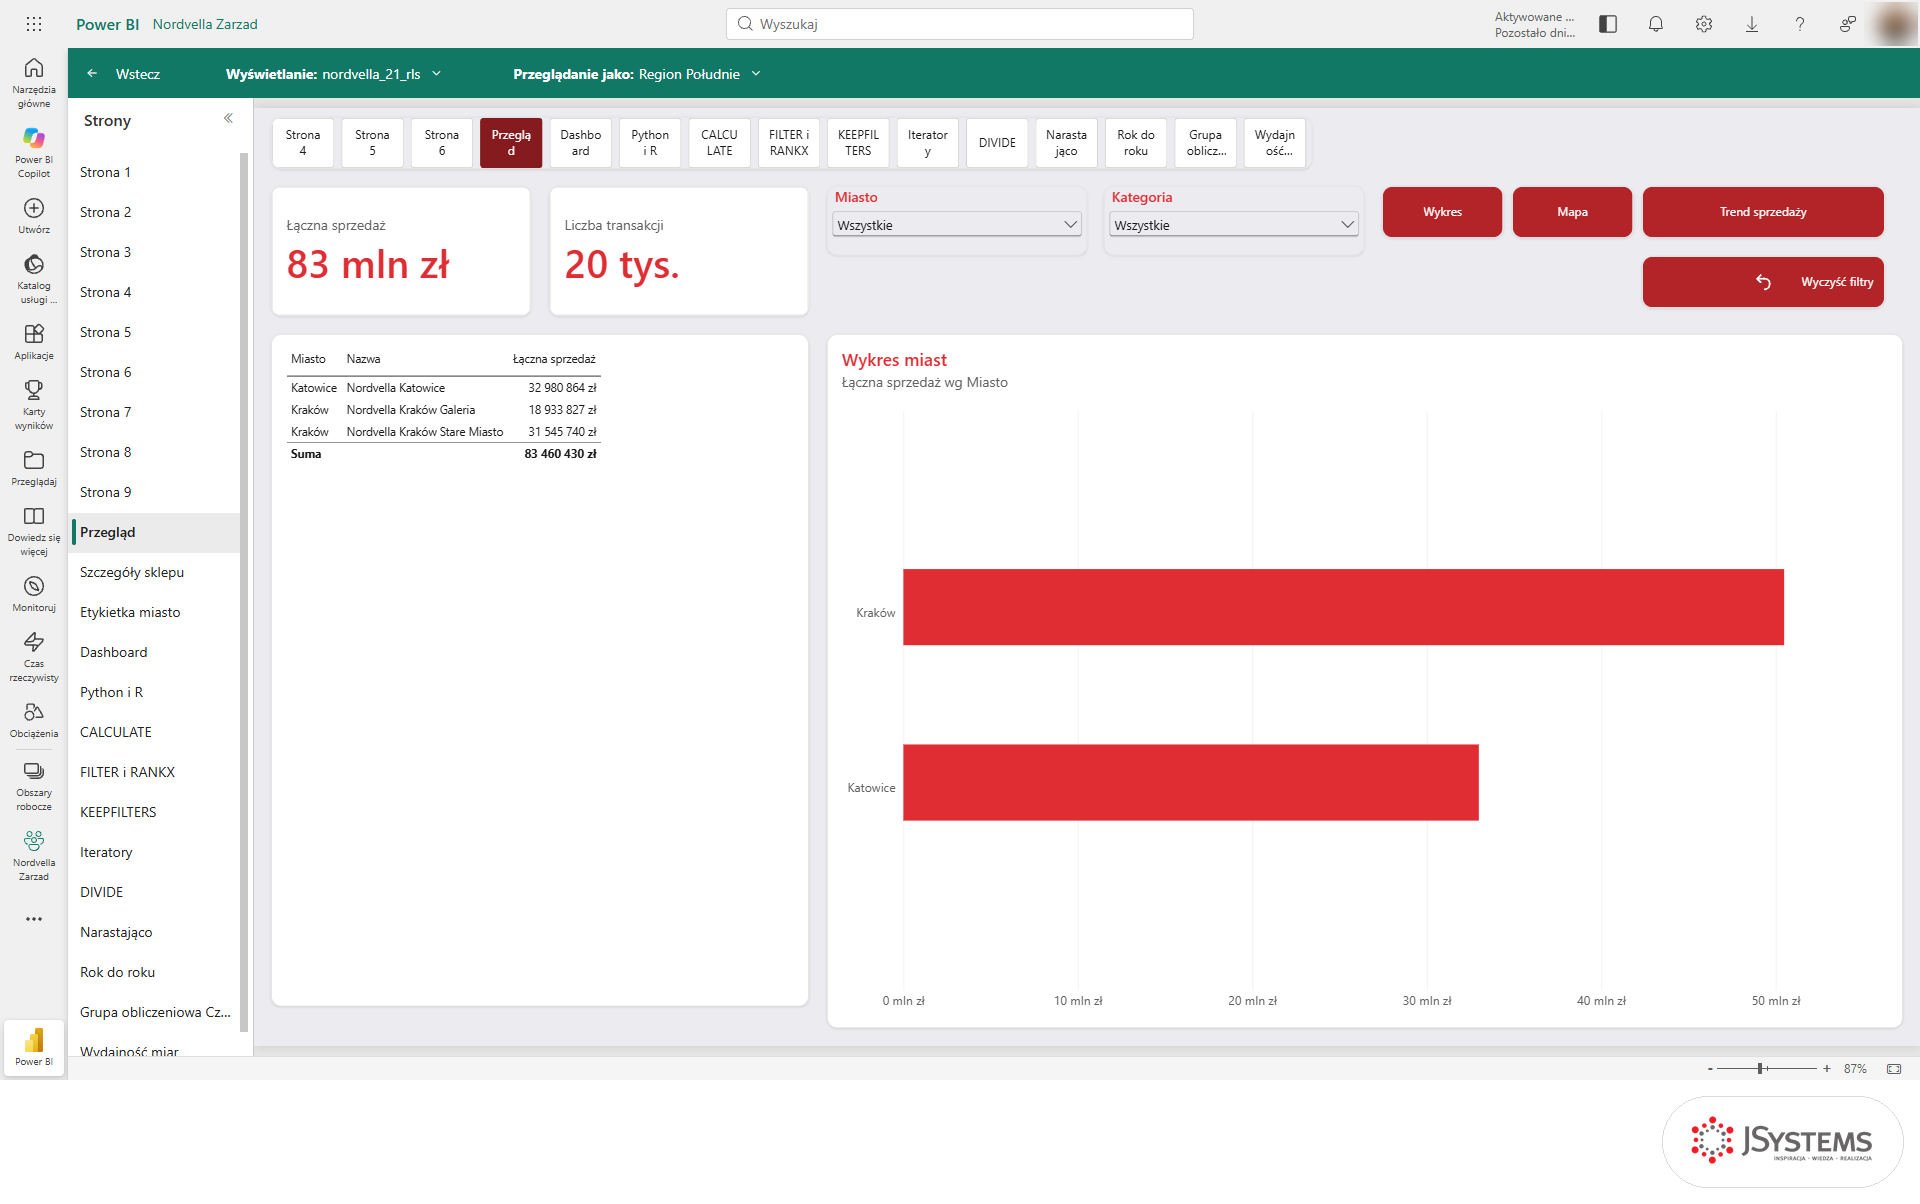Click the zoom in plus button
1920x1204 pixels.
(x=1826, y=1069)
